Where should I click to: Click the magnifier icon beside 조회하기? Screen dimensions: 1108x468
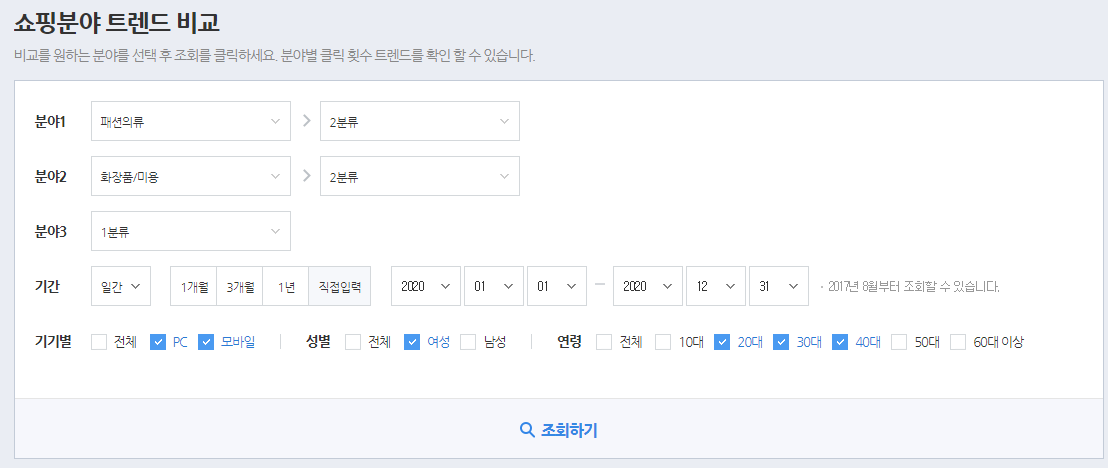pos(526,430)
